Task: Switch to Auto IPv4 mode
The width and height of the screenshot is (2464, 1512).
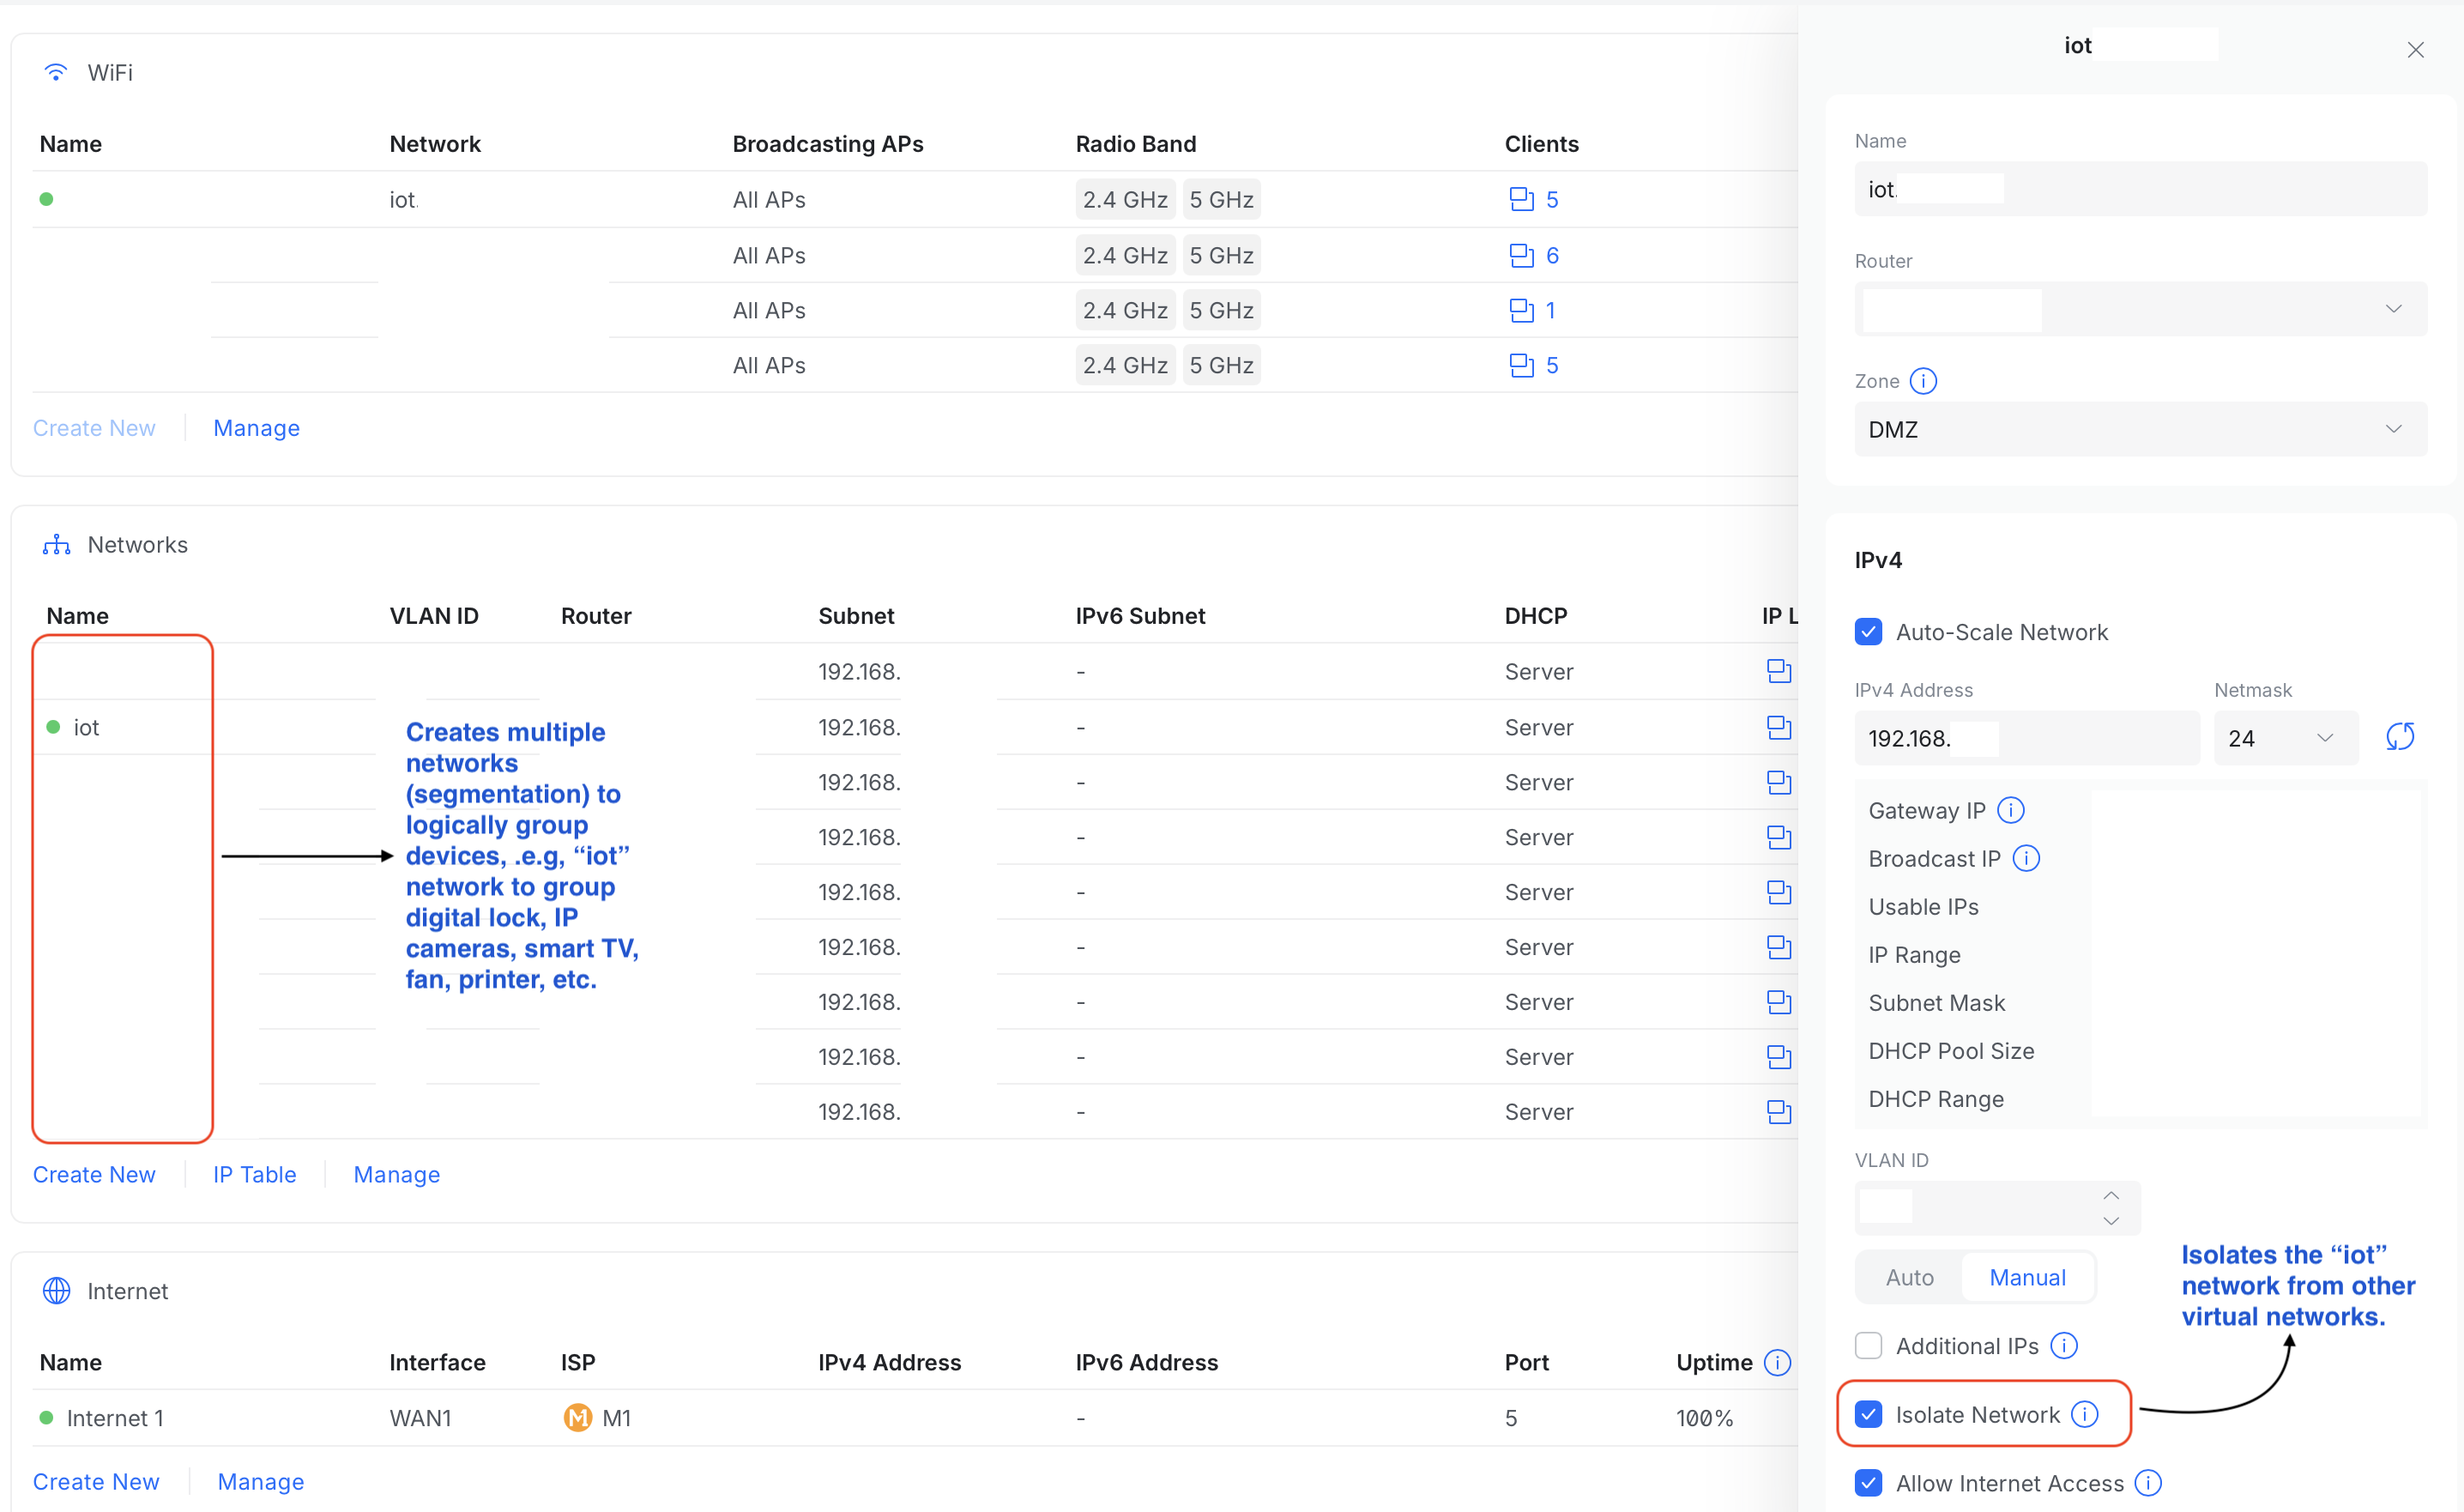Action: click(1909, 1277)
